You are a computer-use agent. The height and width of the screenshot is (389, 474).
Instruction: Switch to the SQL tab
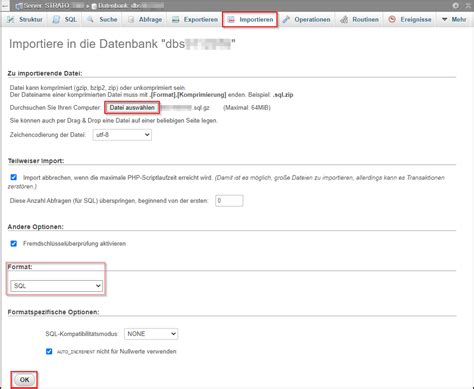click(x=65, y=20)
